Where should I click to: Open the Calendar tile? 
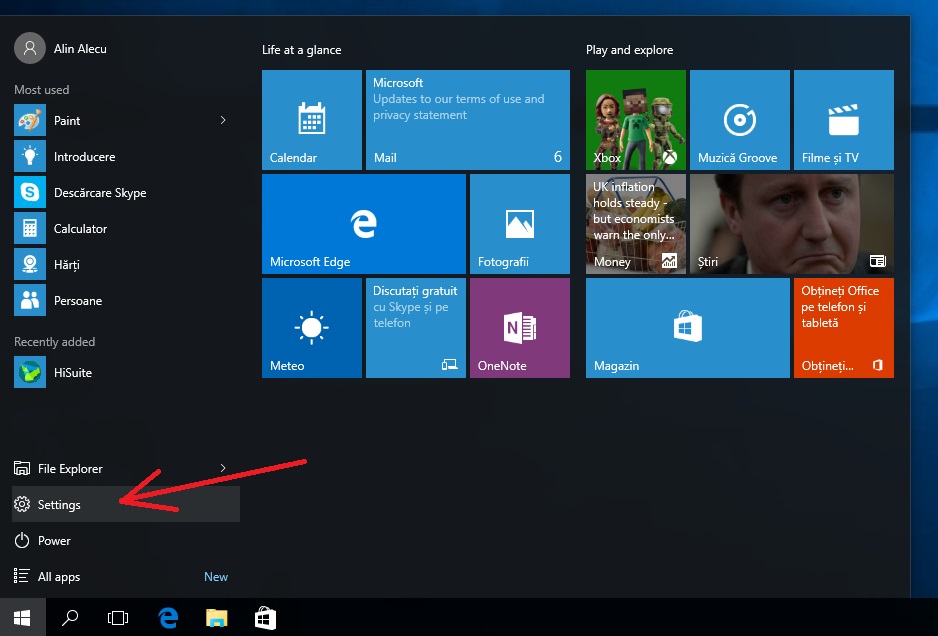(312, 120)
